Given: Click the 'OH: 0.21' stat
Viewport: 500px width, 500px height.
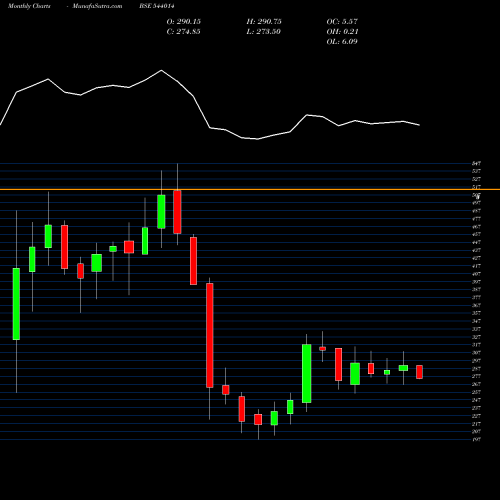Looking at the screenshot, I should coord(342,32).
